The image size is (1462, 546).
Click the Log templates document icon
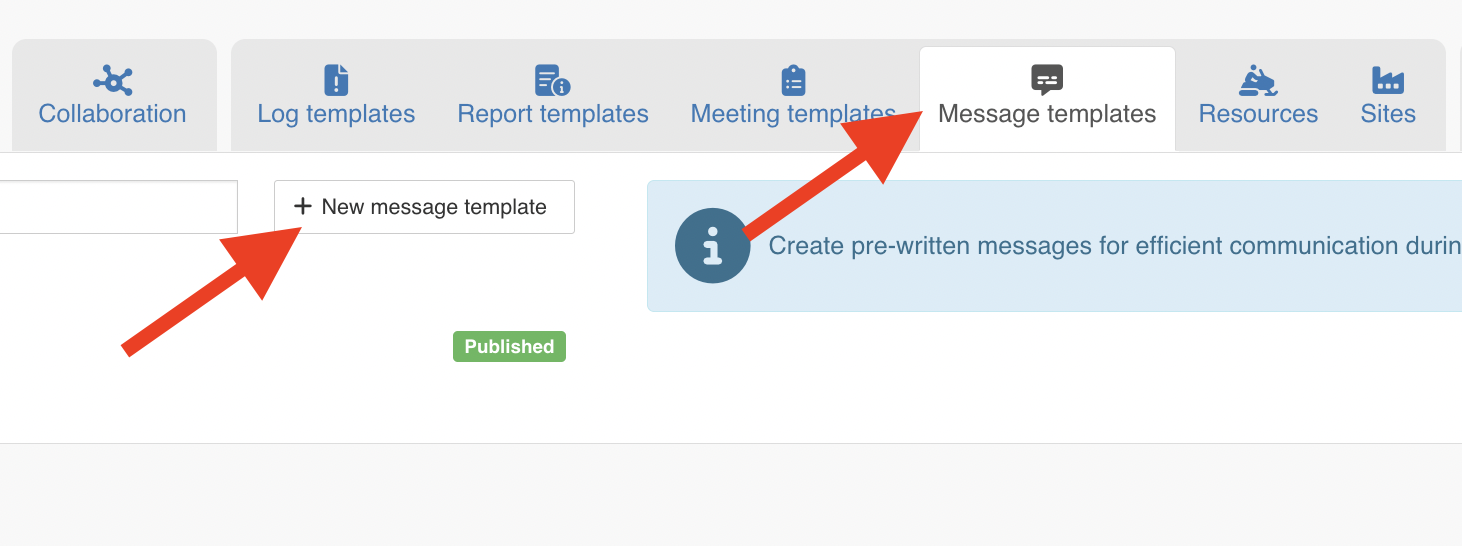[x=336, y=80]
